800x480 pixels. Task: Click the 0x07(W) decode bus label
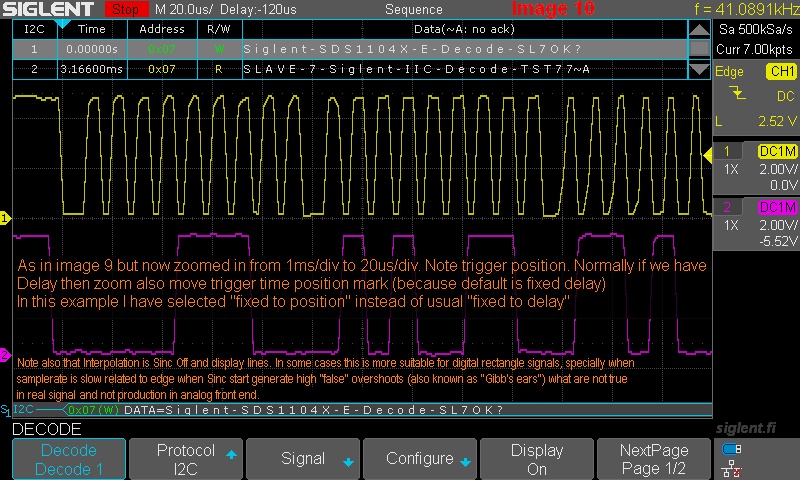(x=93, y=410)
